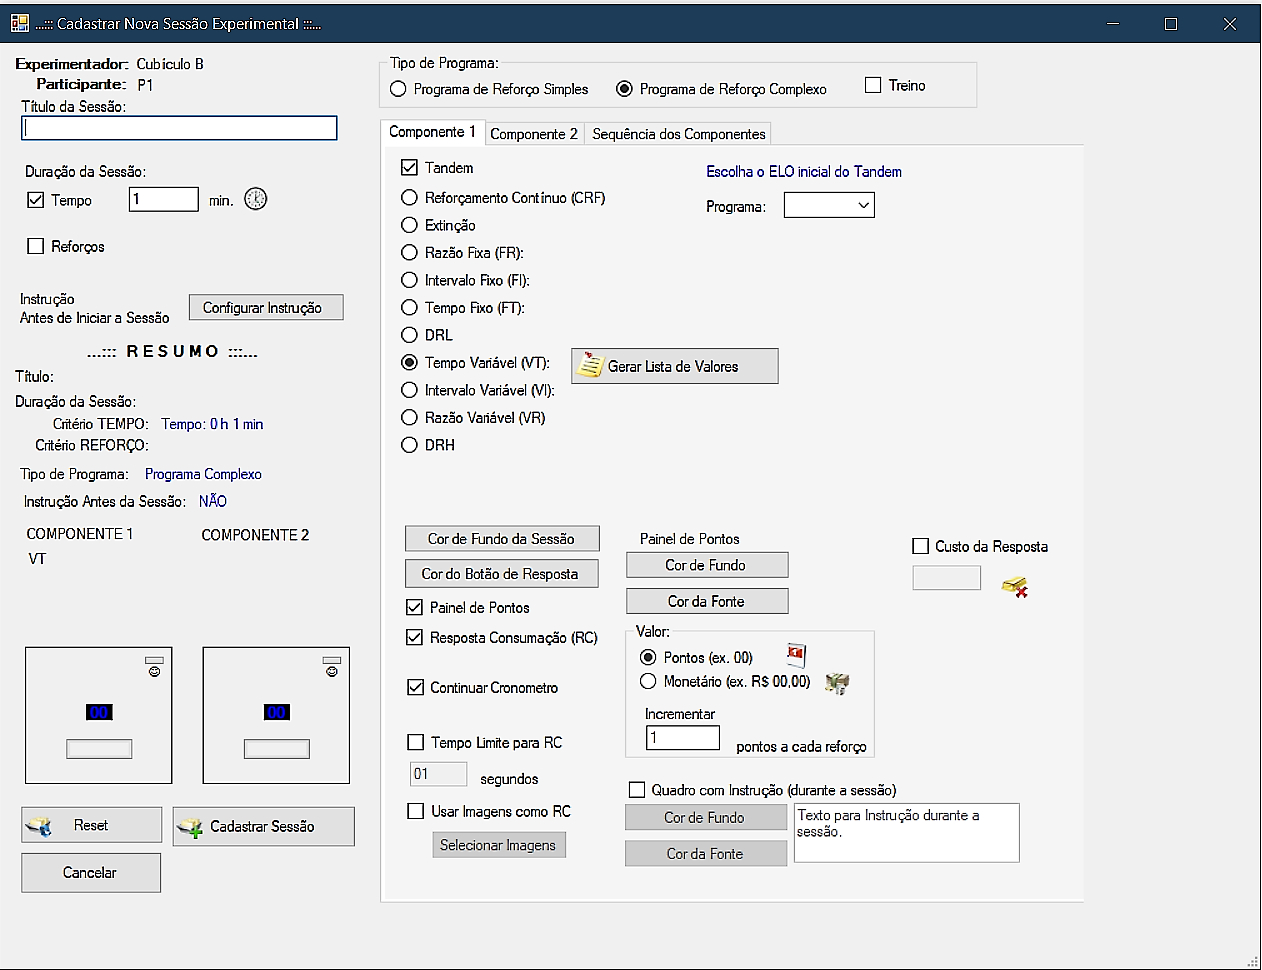Click Cor do Botão de Resposta button
Viewport: 1262px width, 970px height.
[x=502, y=573]
